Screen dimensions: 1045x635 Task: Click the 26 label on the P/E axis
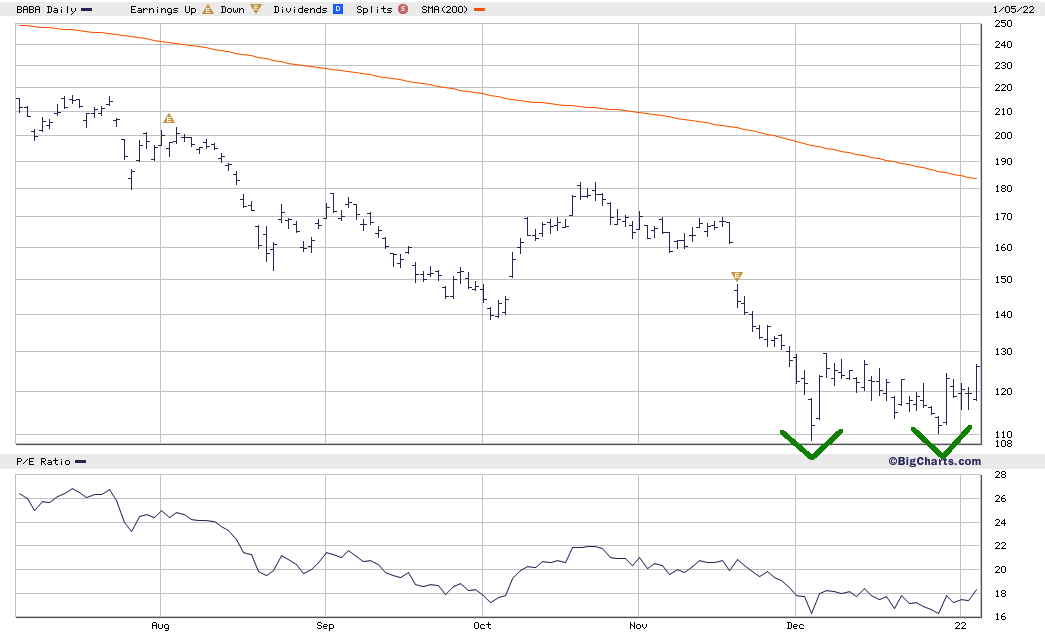[x=1000, y=499]
